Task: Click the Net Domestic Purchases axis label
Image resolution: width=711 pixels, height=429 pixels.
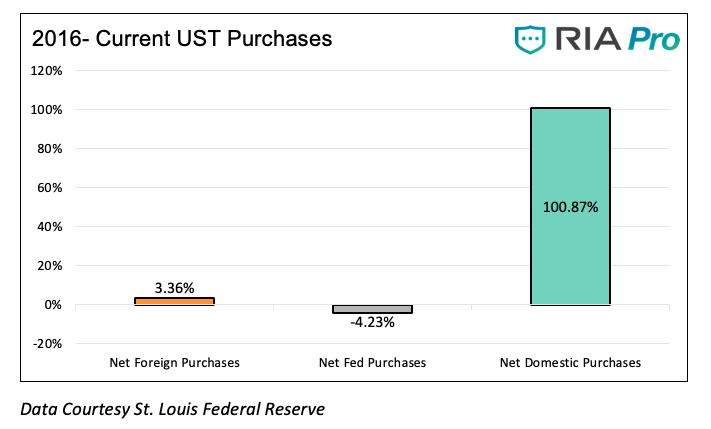Action: [570, 362]
